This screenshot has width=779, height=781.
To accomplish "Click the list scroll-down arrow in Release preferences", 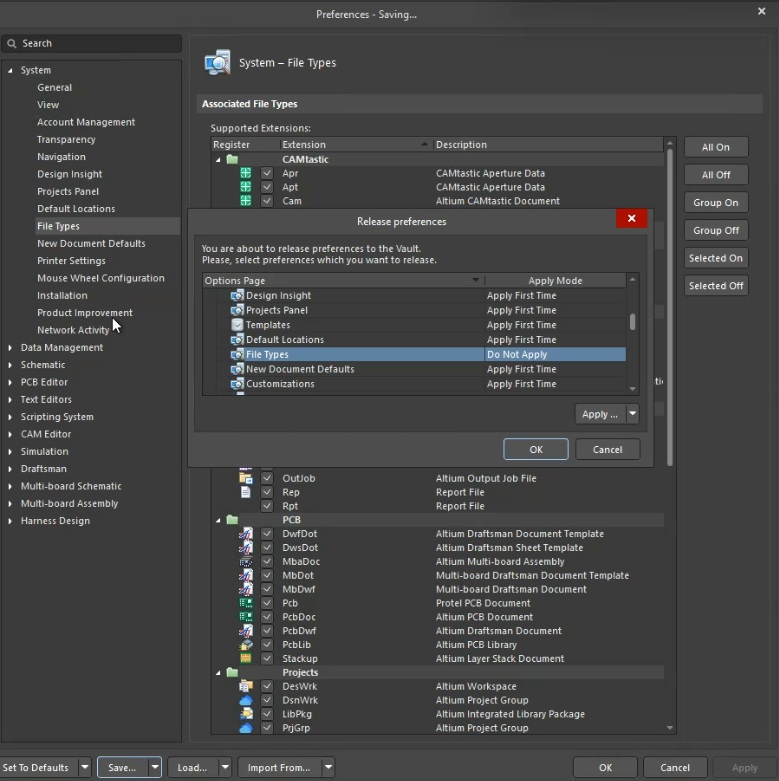I will (x=632, y=389).
